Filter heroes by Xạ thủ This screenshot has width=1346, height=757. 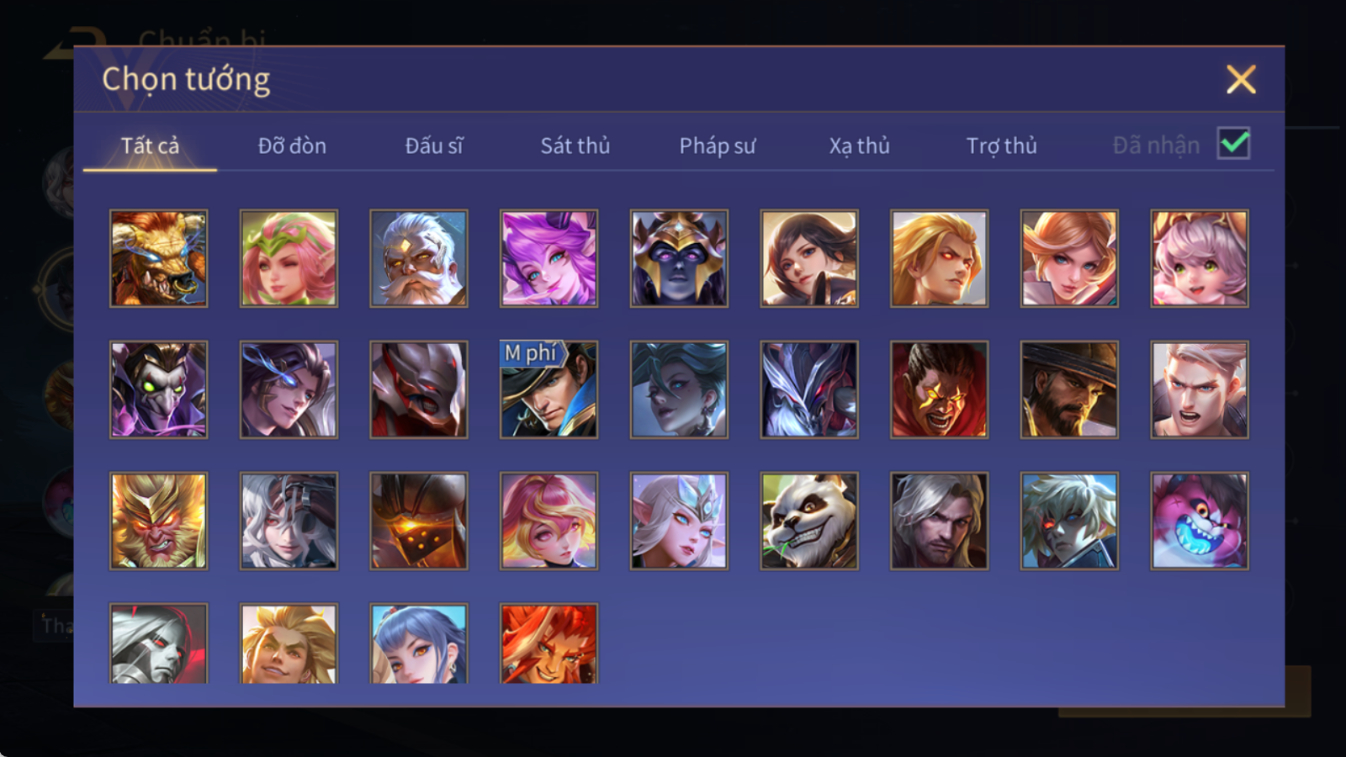(859, 146)
